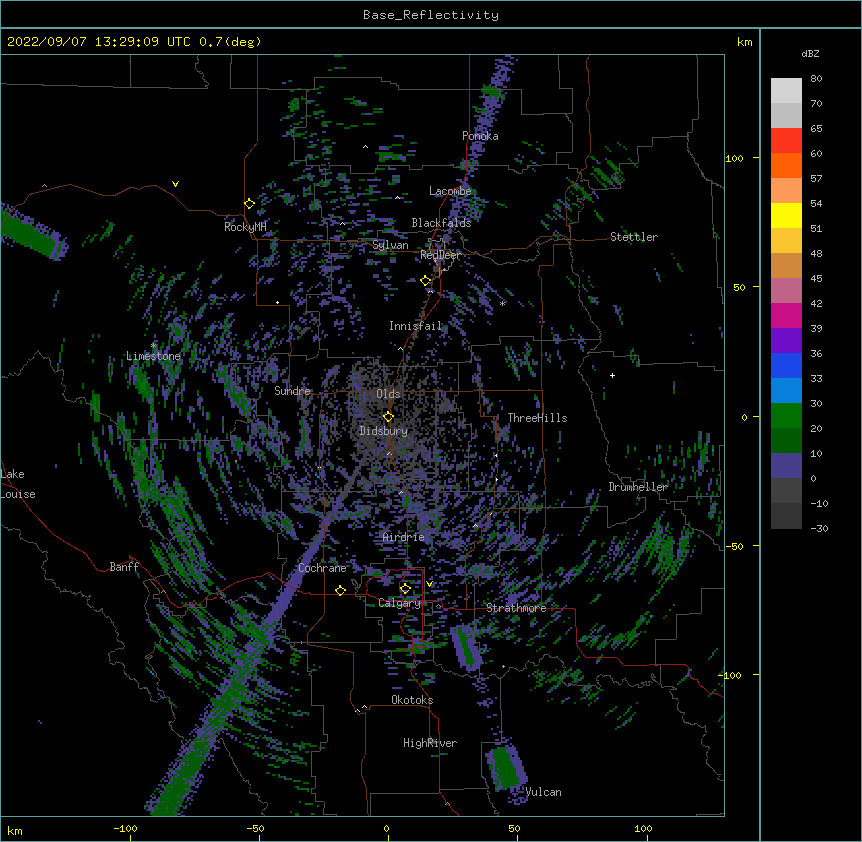
Task: Select the Okotoks label
Action: pyautogui.click(x=412, y=700)
